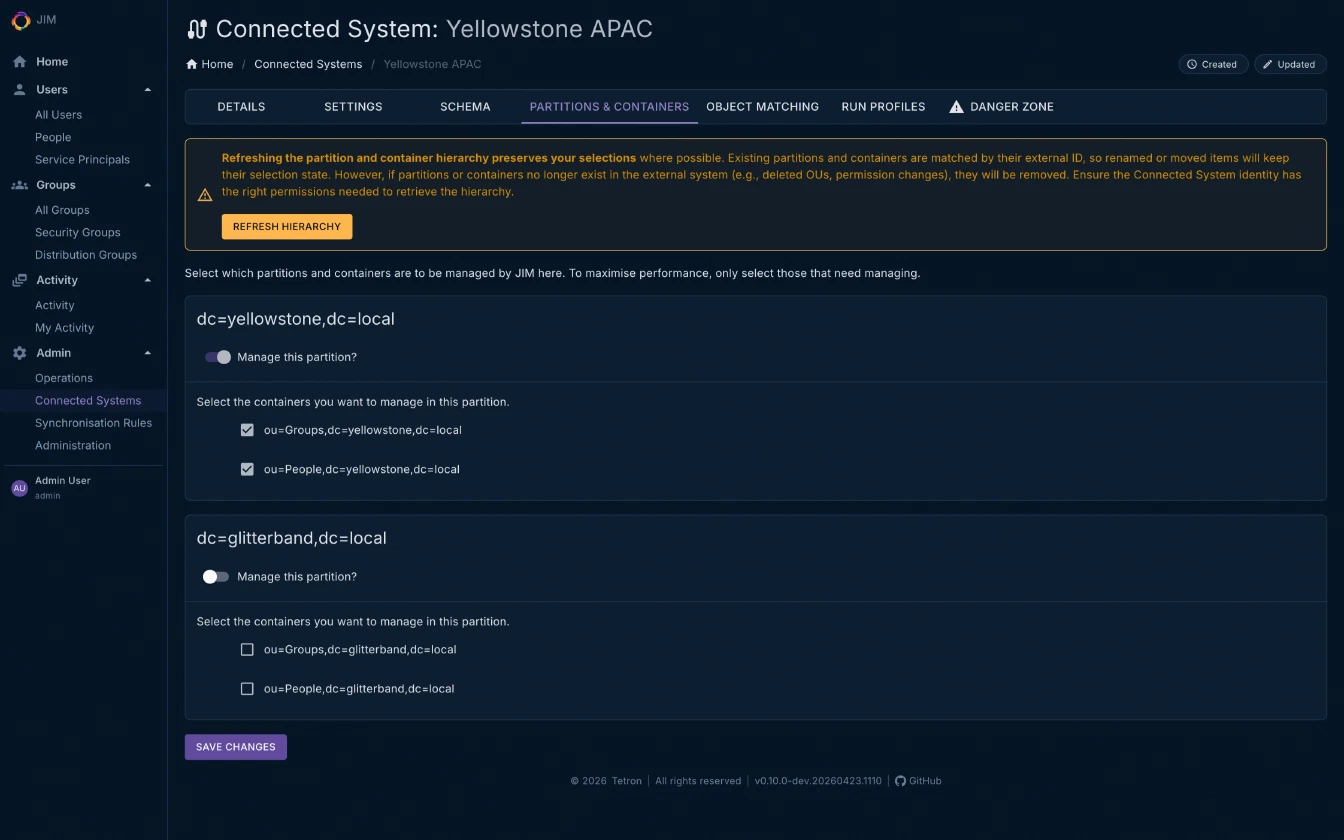The height and width of the screenshot is (840, 1344).
Task: Click the Admin gear icon
Action: (17, 352)
